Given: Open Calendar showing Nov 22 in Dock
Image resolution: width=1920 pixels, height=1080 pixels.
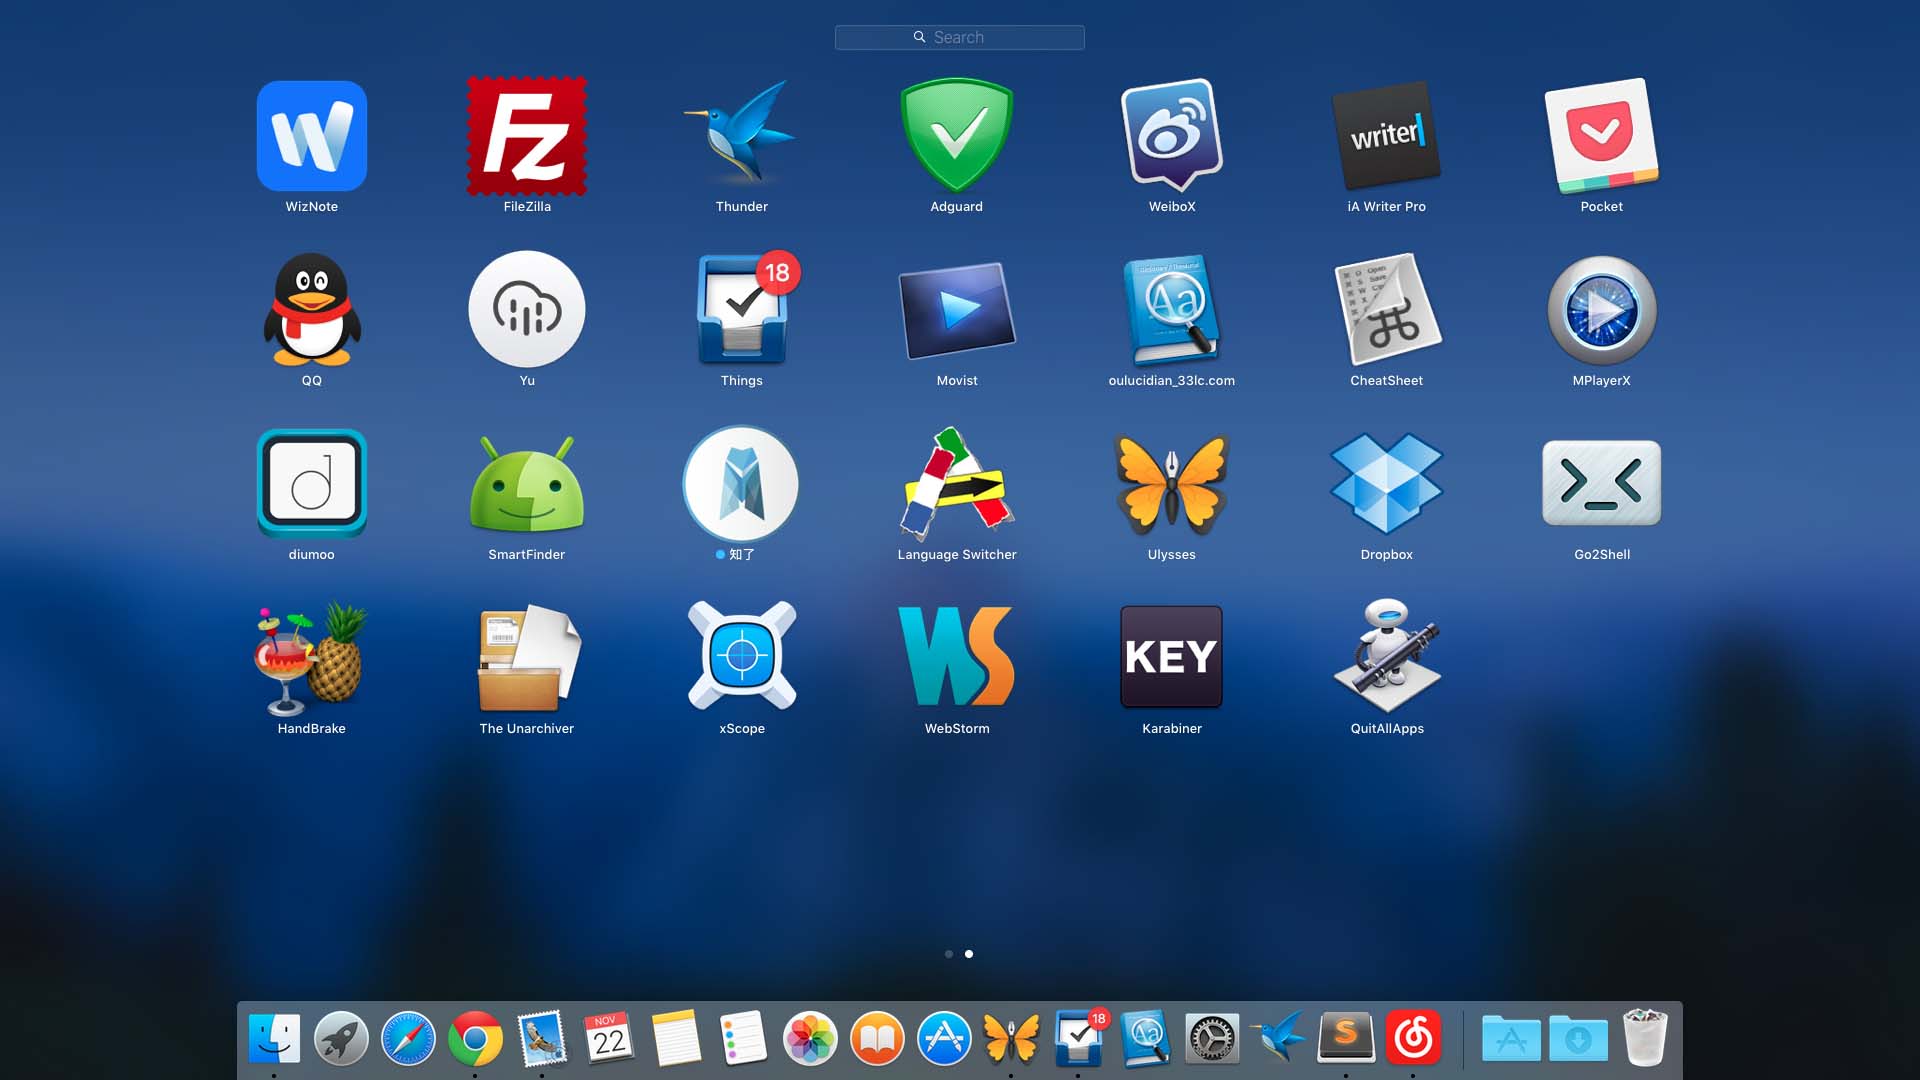Looking at the screenshot, I should (x=609, y=1039).
